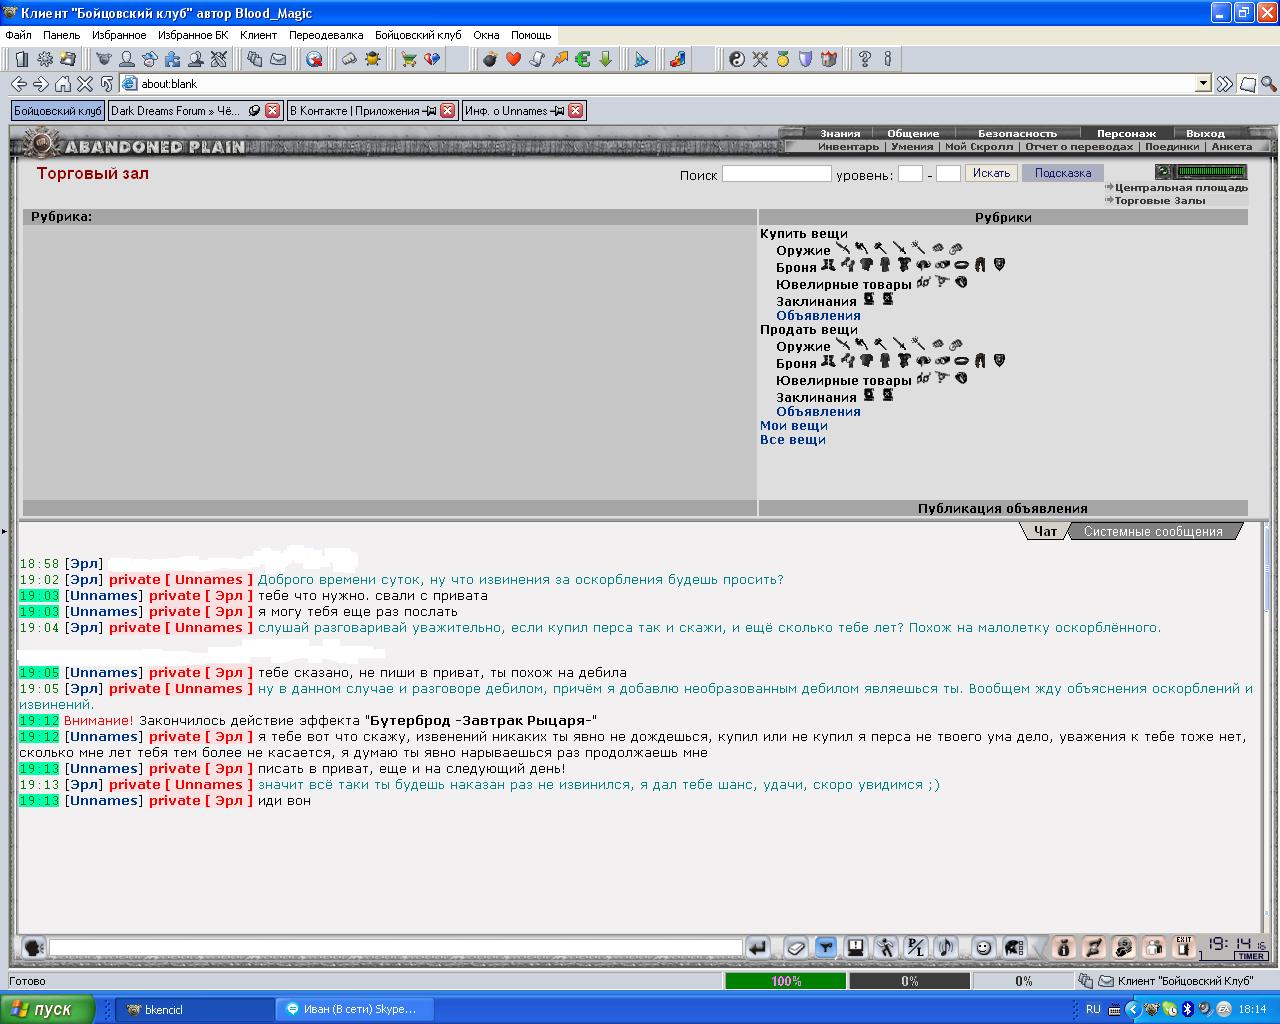Viewport: 1280px width, 1024px height.
Task: Toggle the highlighted chat filter button
Action: 826,947
